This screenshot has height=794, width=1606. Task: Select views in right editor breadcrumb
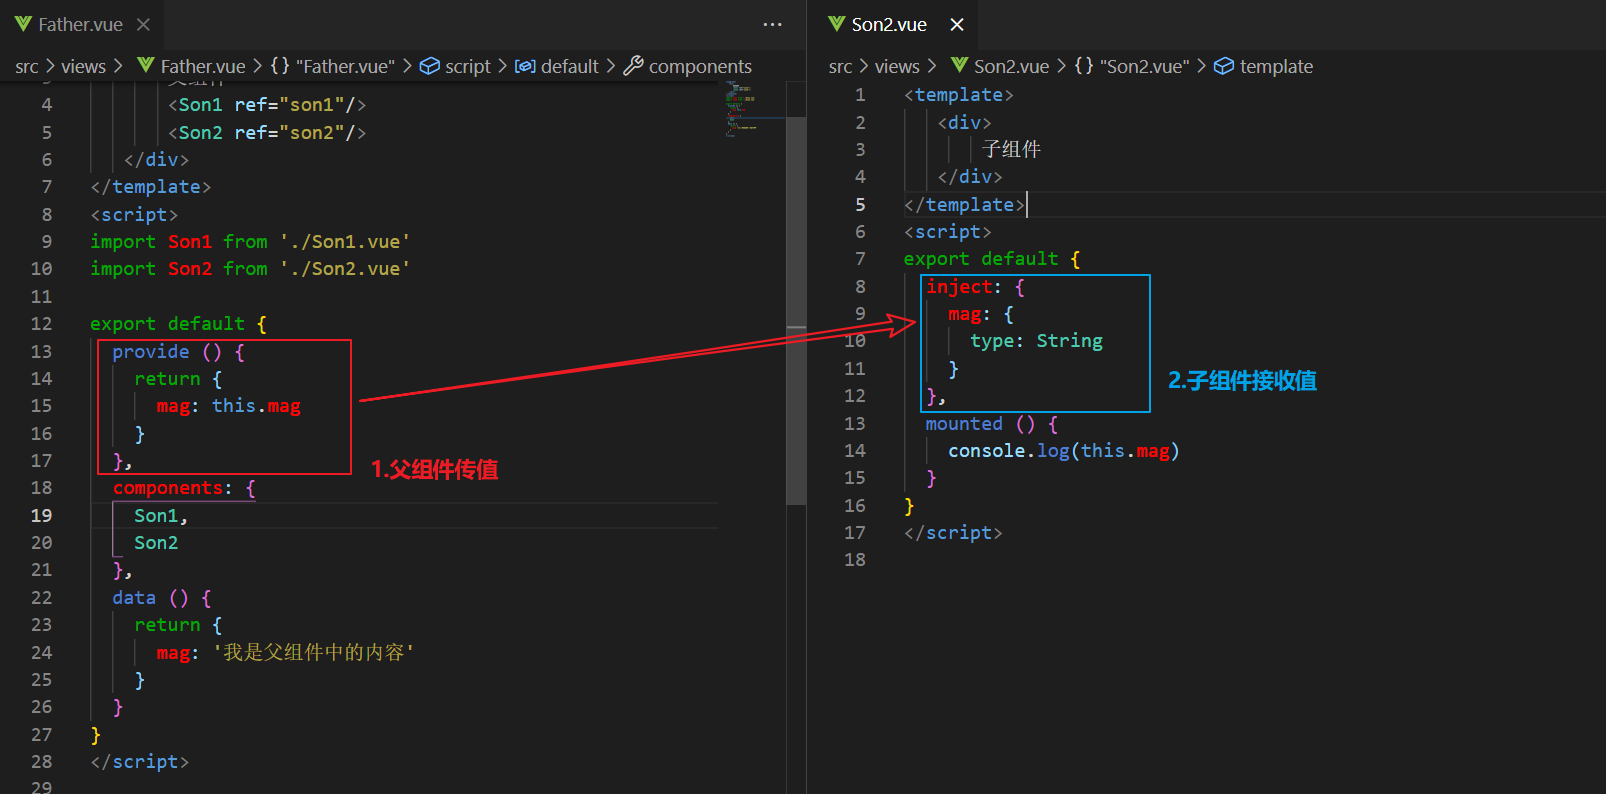(897, 66)
